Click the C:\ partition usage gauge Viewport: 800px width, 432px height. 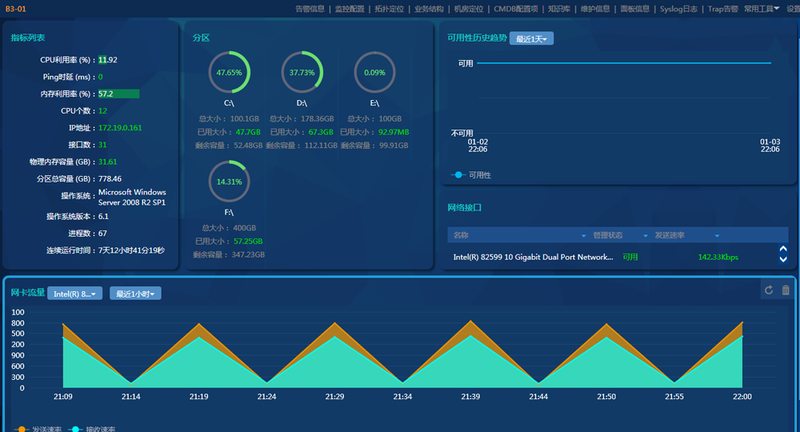(229, 73)
